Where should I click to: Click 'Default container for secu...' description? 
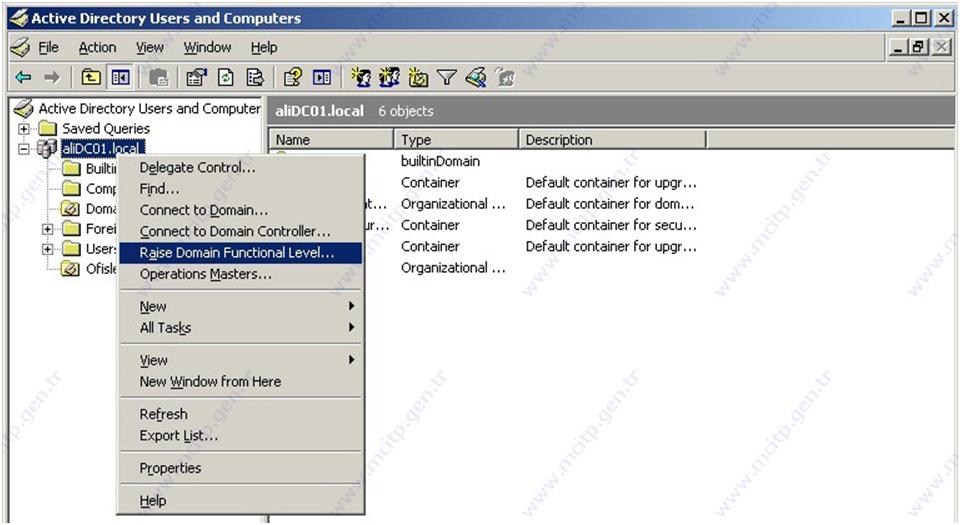coord(611,225)
